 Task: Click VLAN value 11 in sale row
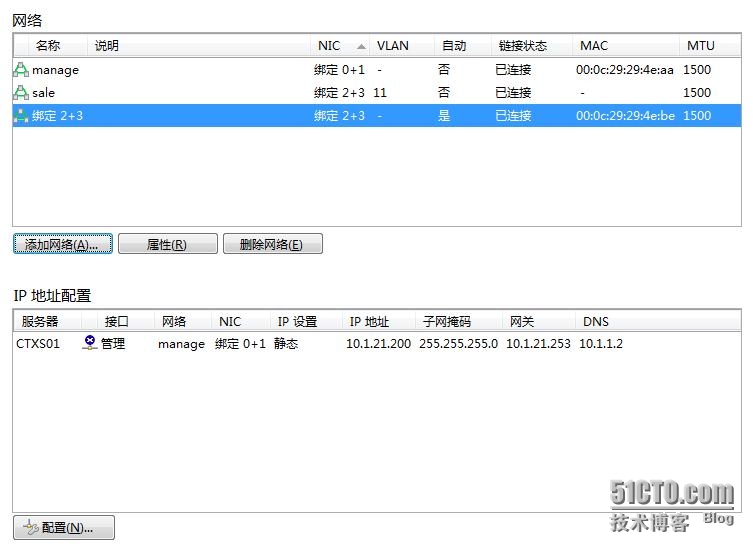pyautogui.click(x=380, y=93)
